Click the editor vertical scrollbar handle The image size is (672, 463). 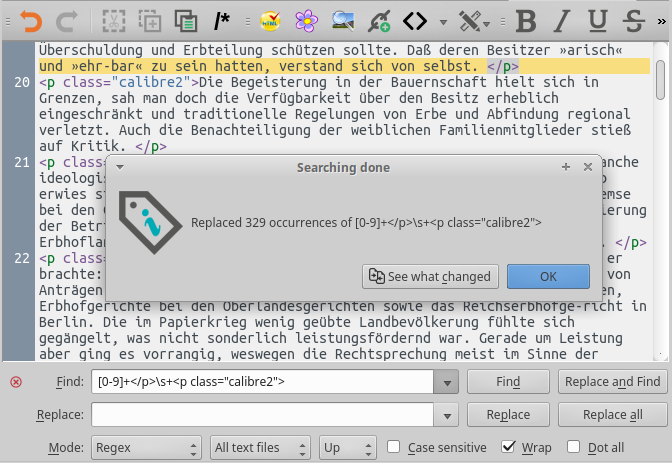660,80
